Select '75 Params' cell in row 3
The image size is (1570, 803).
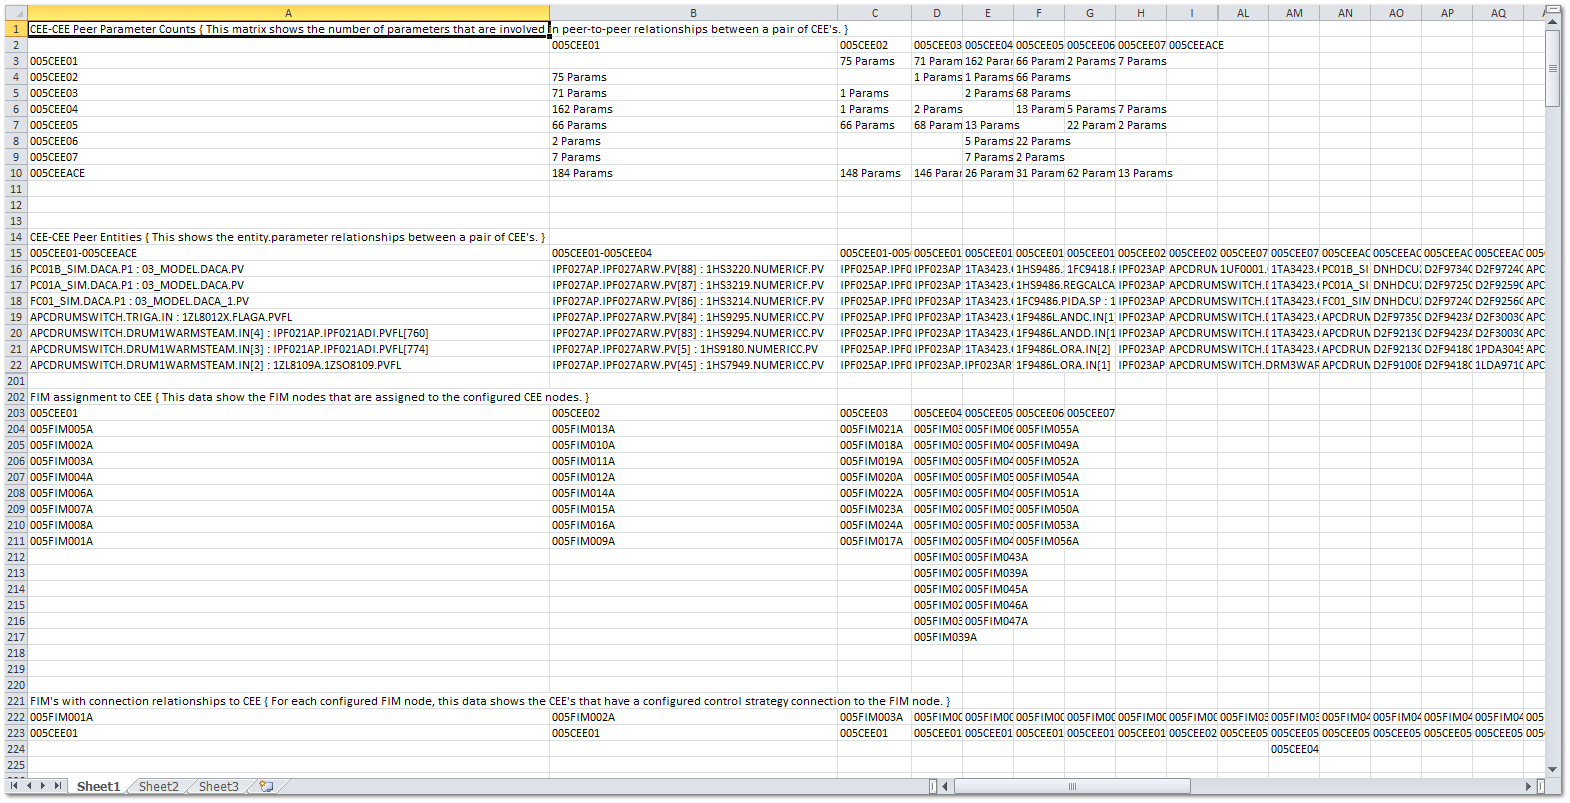click(x=874, y=61)
